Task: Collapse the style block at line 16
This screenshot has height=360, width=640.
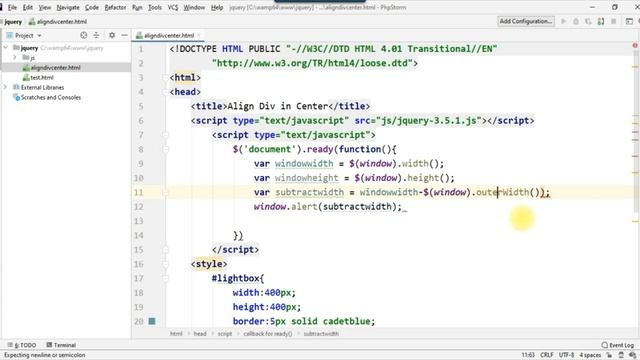Action: [x=166, y=264]
